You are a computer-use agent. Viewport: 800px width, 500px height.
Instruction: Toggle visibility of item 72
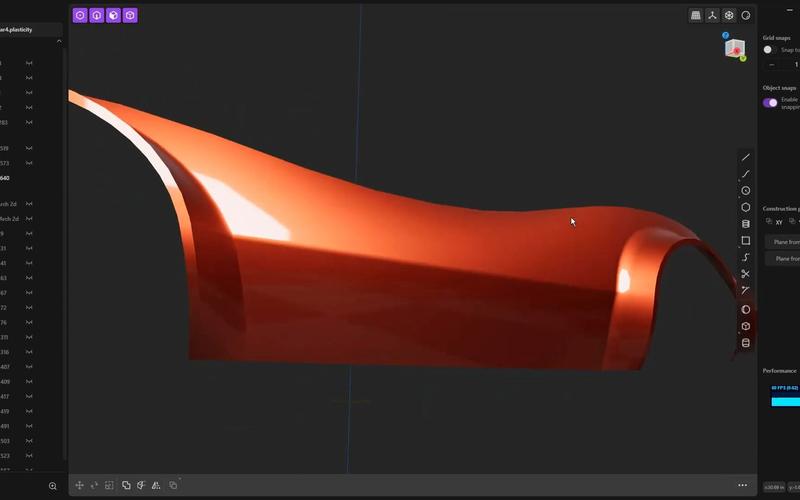point(29,308)
